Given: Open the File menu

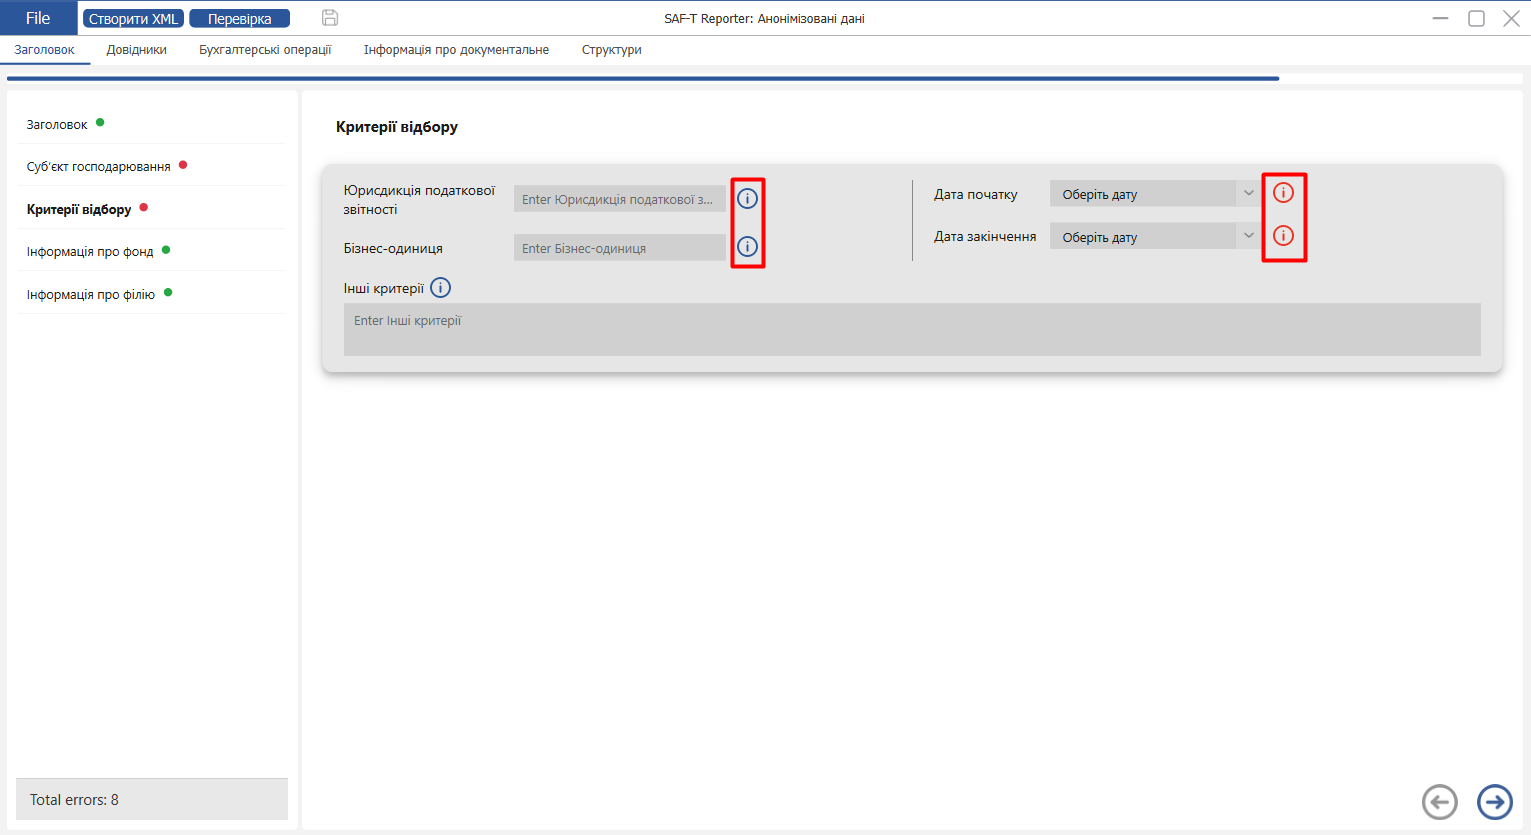Looking at the screenshot, I should [38, 18].
